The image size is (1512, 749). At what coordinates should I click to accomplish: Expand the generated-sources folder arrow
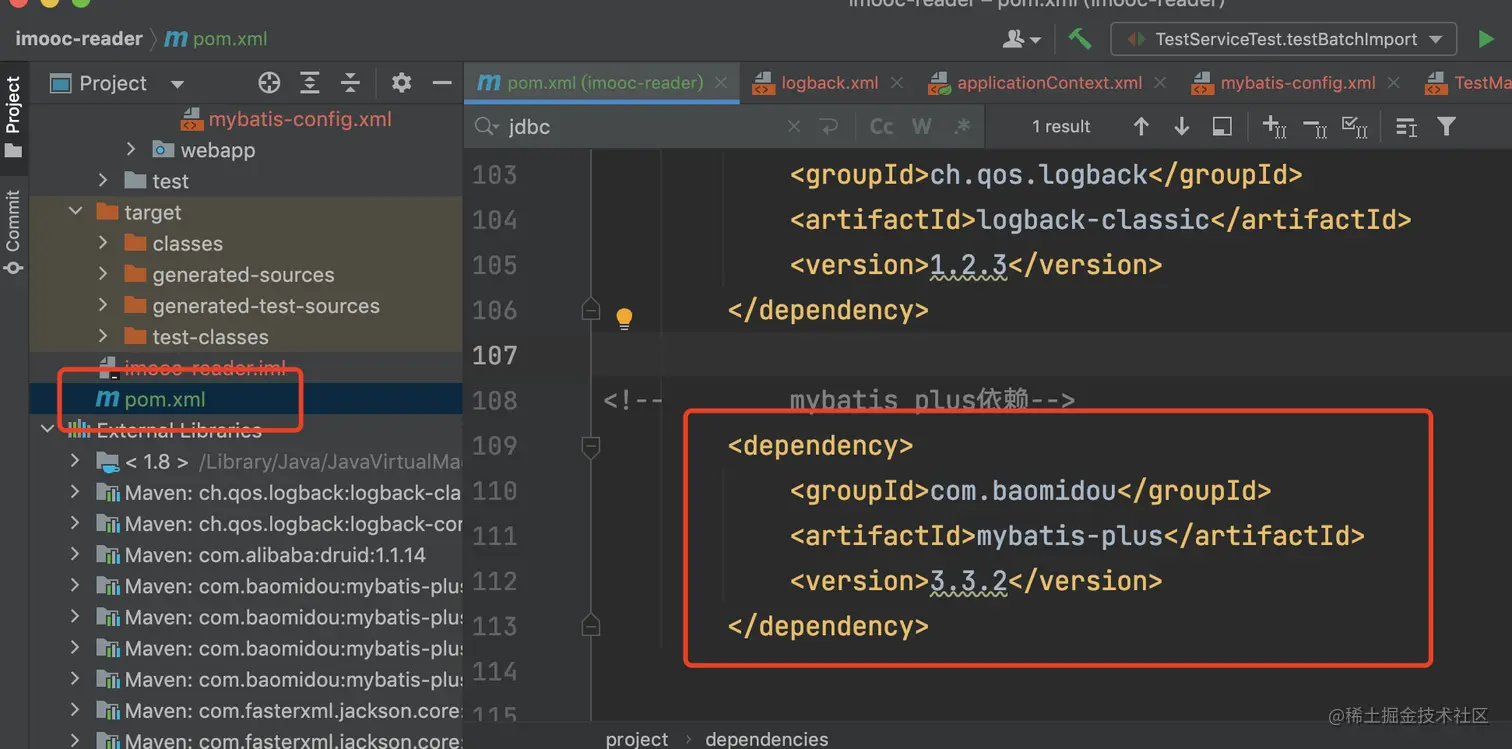click(x=103, y=274)
